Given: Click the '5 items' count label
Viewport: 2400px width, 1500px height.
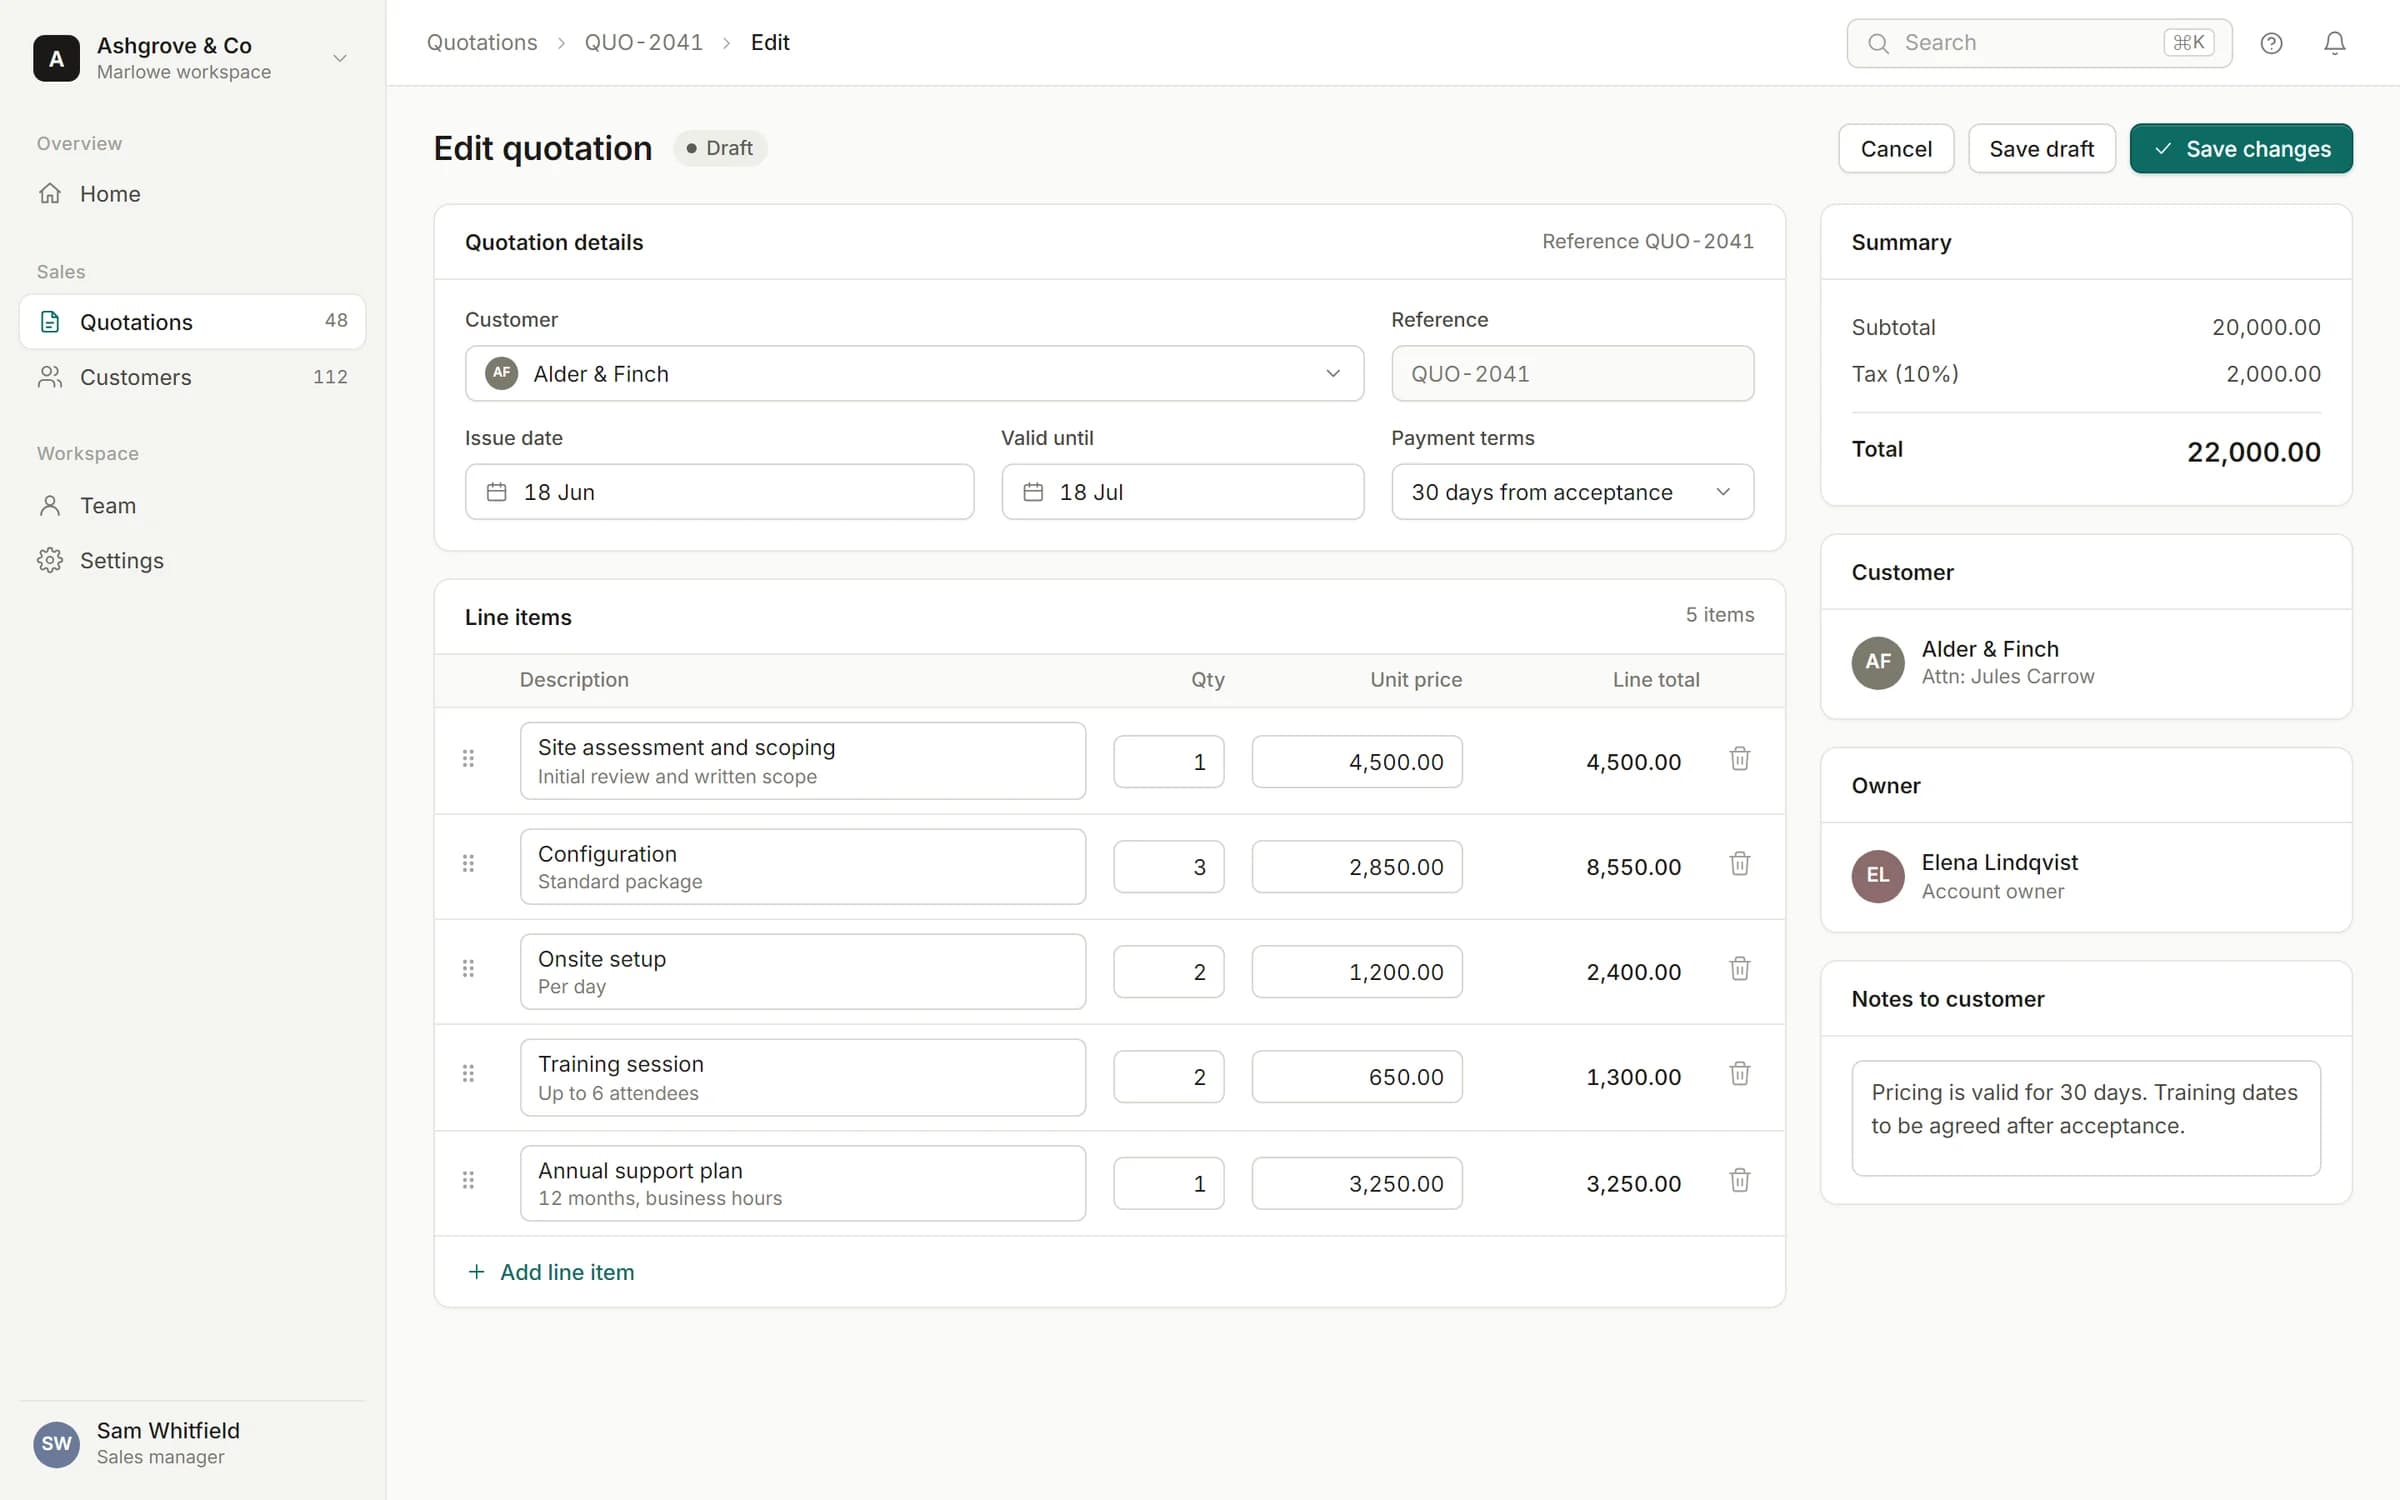Looking at the screenshot, I should coord(1719,615).
